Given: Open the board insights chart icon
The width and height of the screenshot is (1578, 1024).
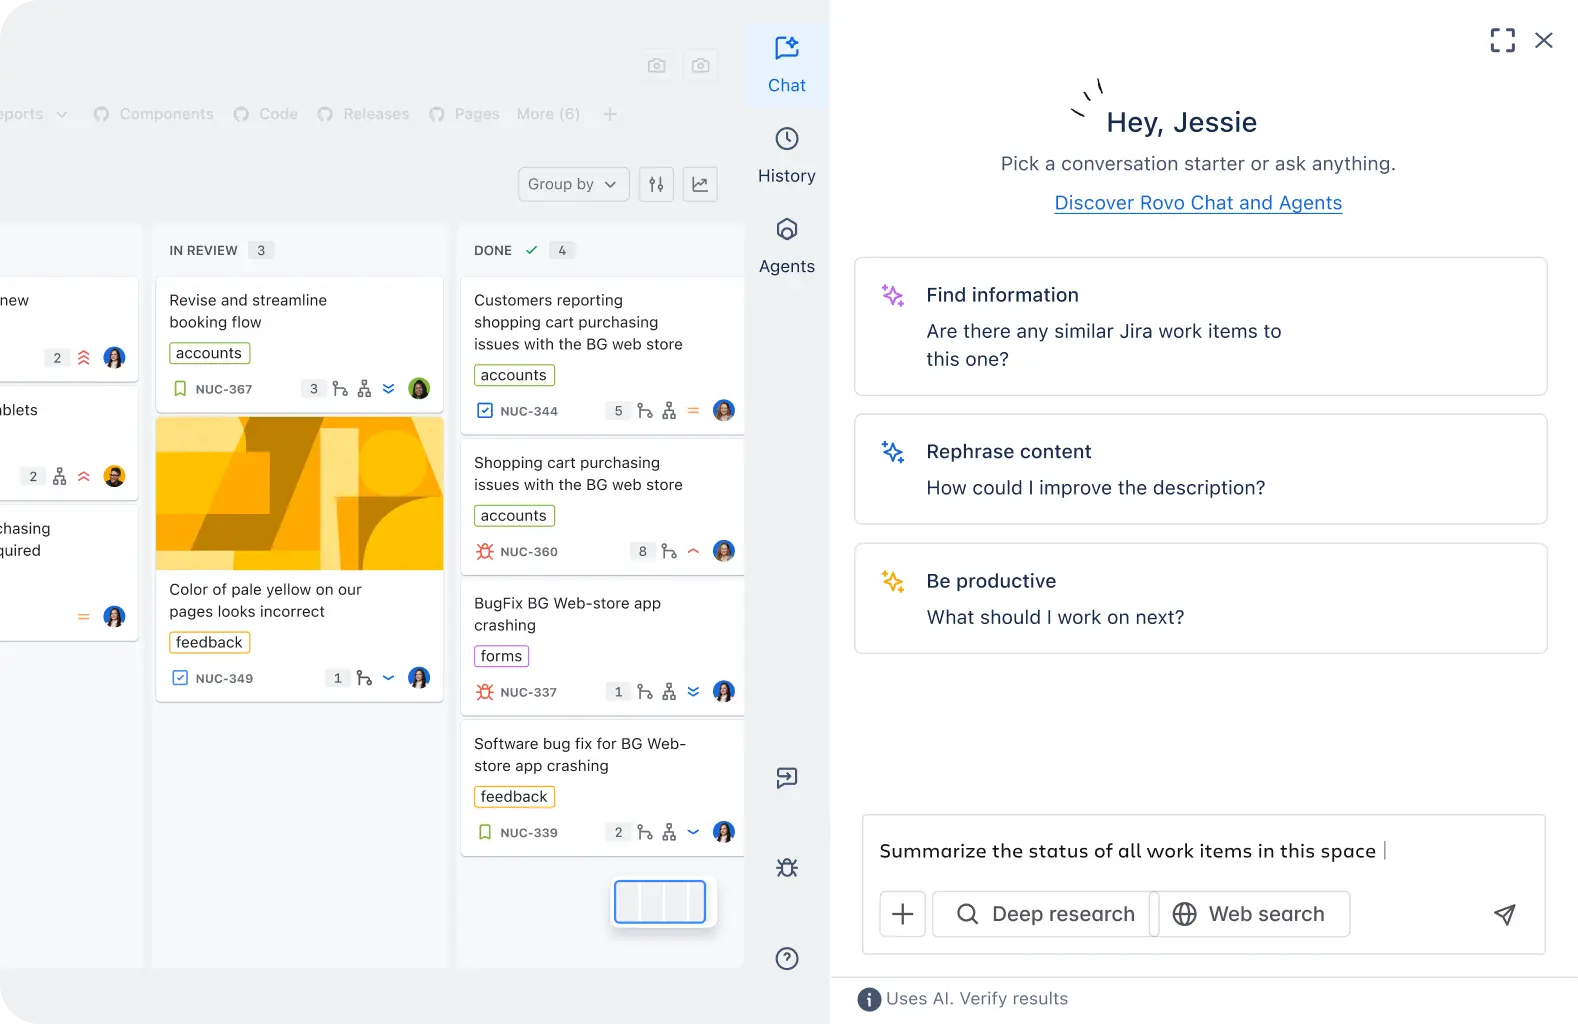Looking at the screenshot, I should click(700, 184).
